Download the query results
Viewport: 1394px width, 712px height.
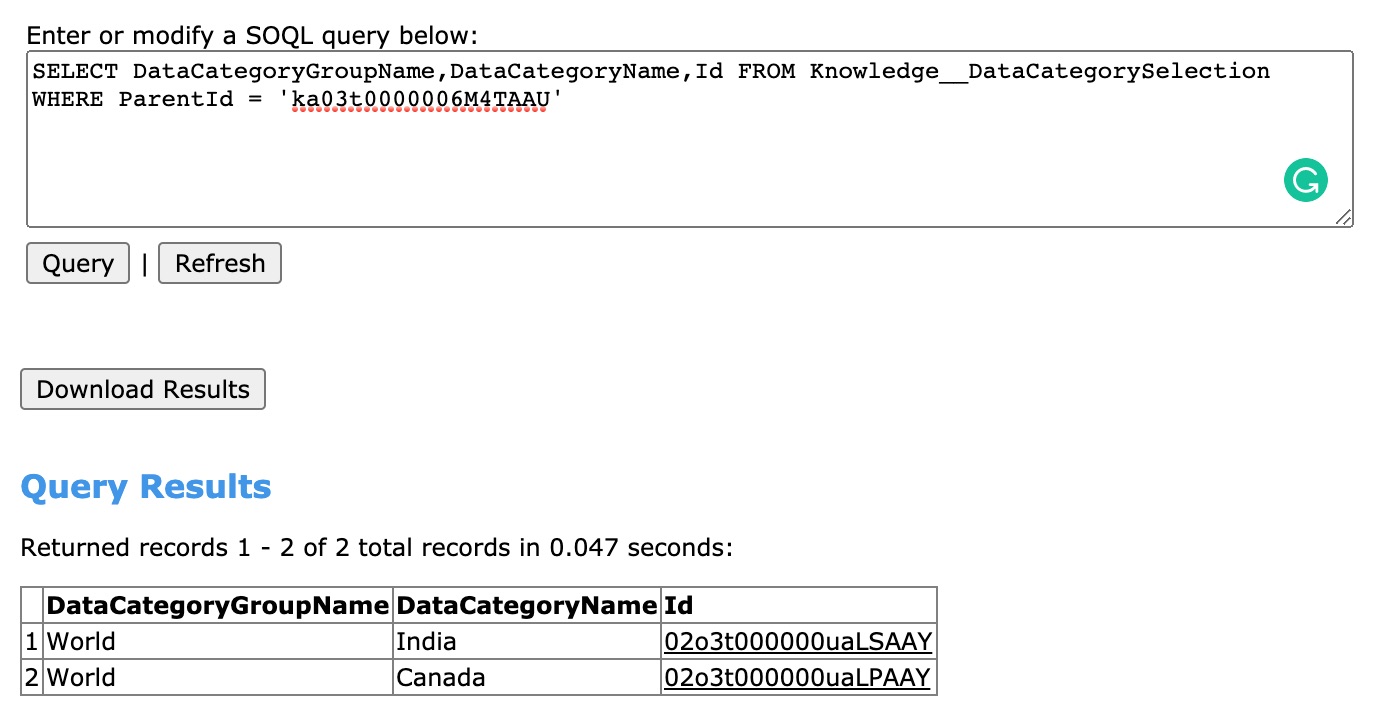[x=142, y=389]
